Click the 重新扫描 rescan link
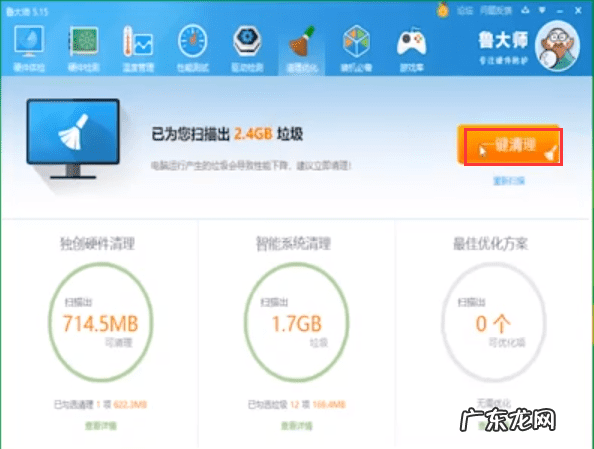Viewport: 594px width, 449px height. (x=509, y=181)
